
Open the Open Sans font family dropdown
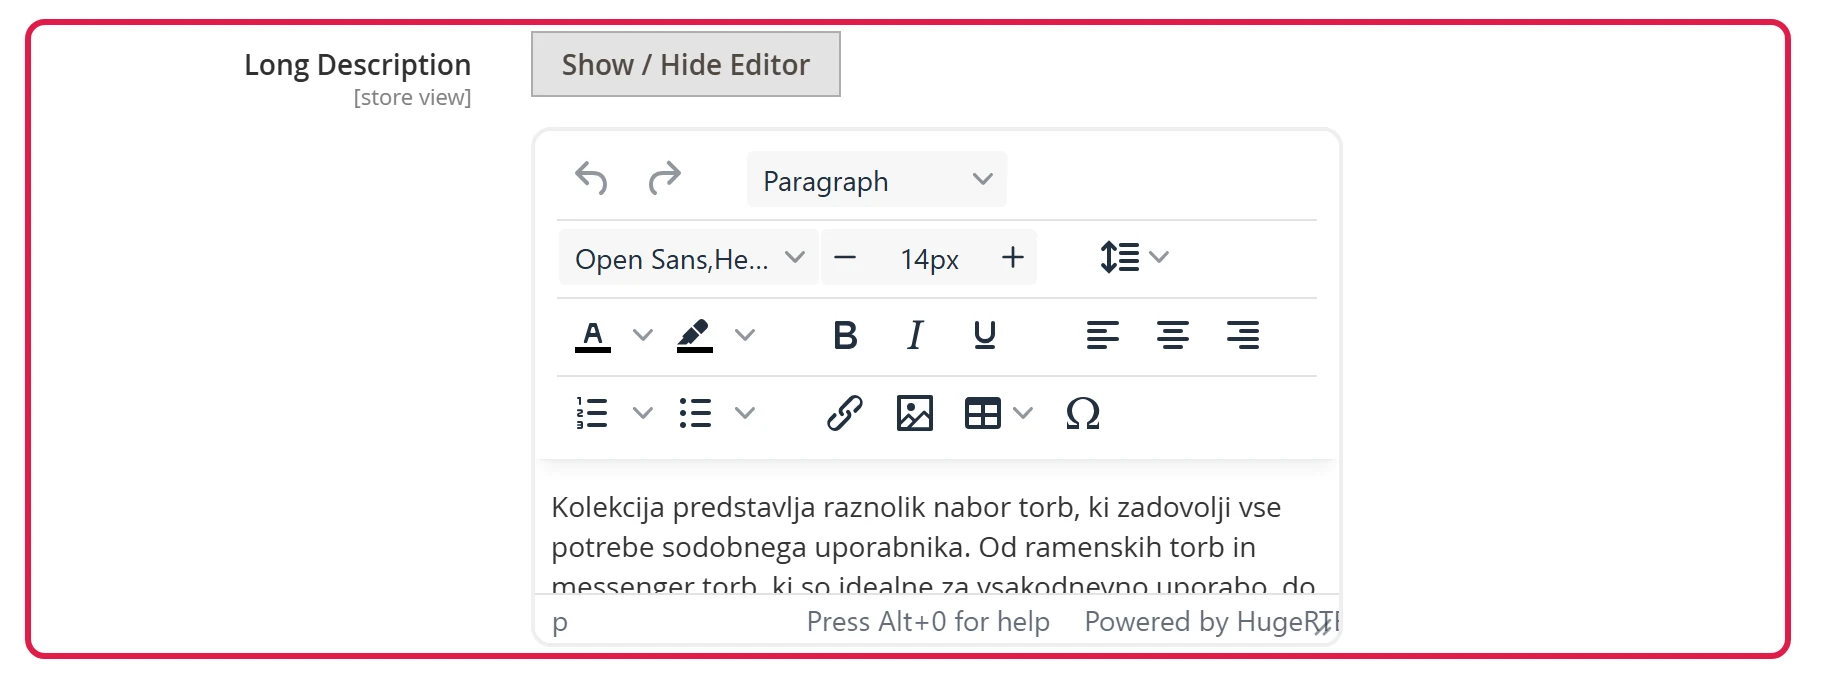[688, 257]
